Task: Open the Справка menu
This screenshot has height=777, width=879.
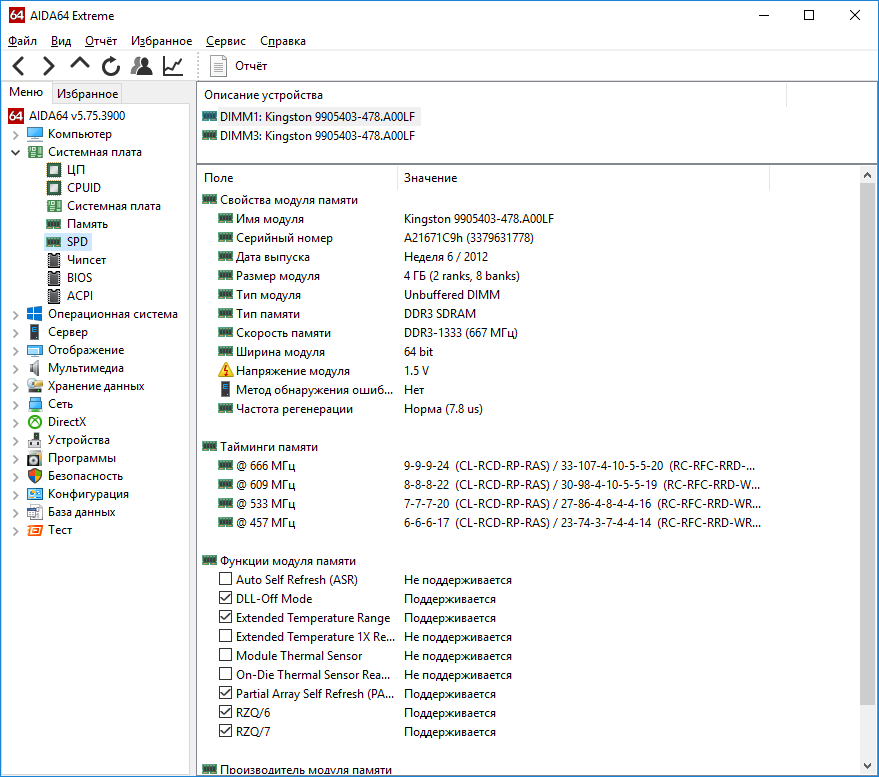Action: (x=283, y=41)
